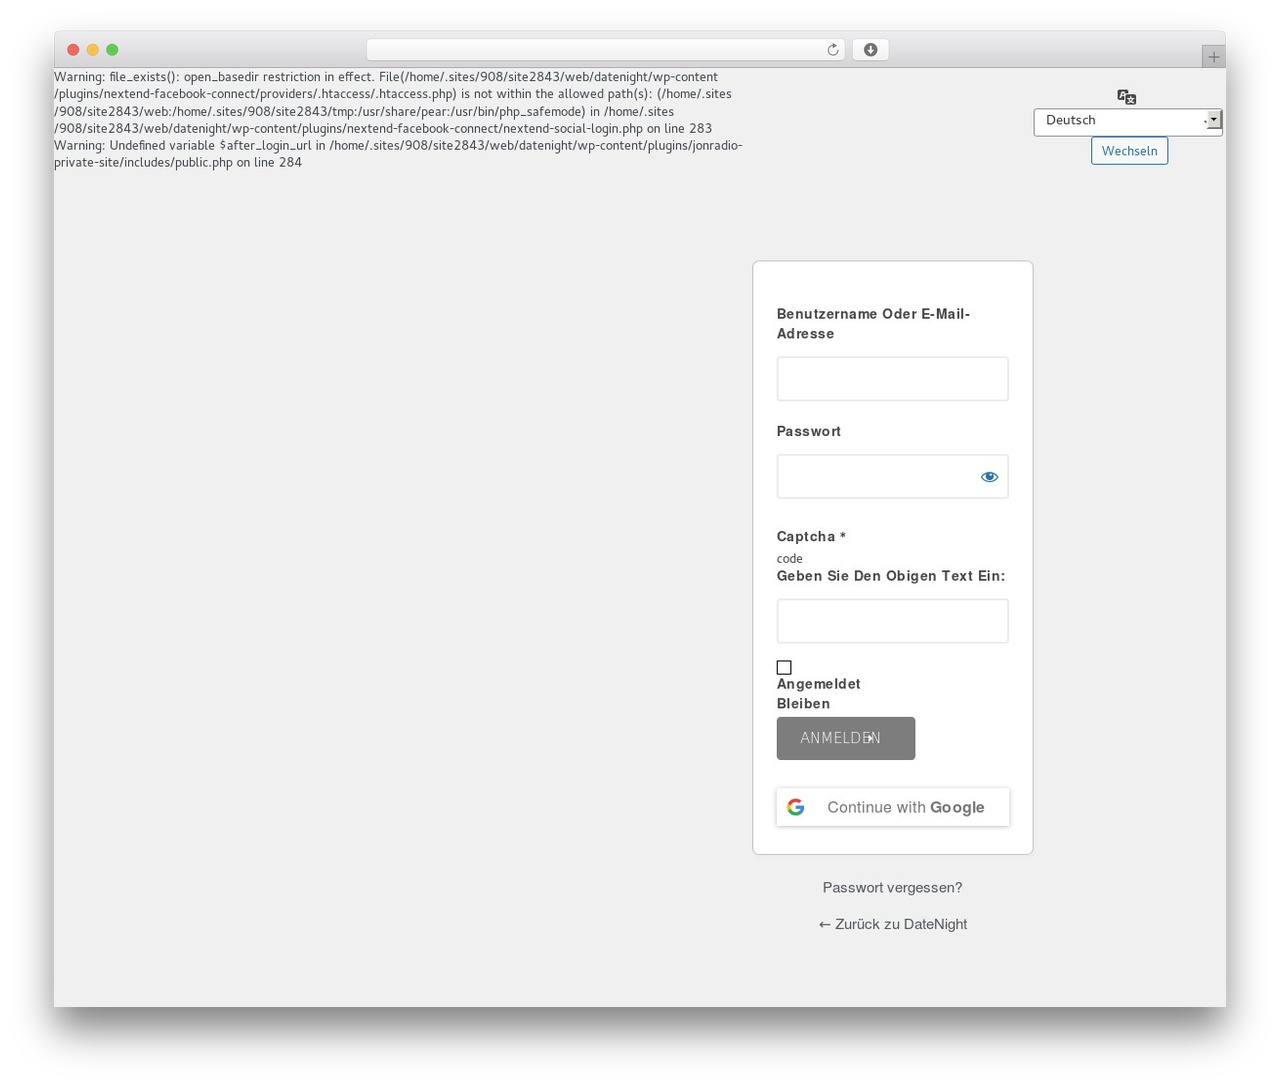Click the Captcha * label
Viewport: 1280px width, 1084px height.
click(x=811, y=537)
